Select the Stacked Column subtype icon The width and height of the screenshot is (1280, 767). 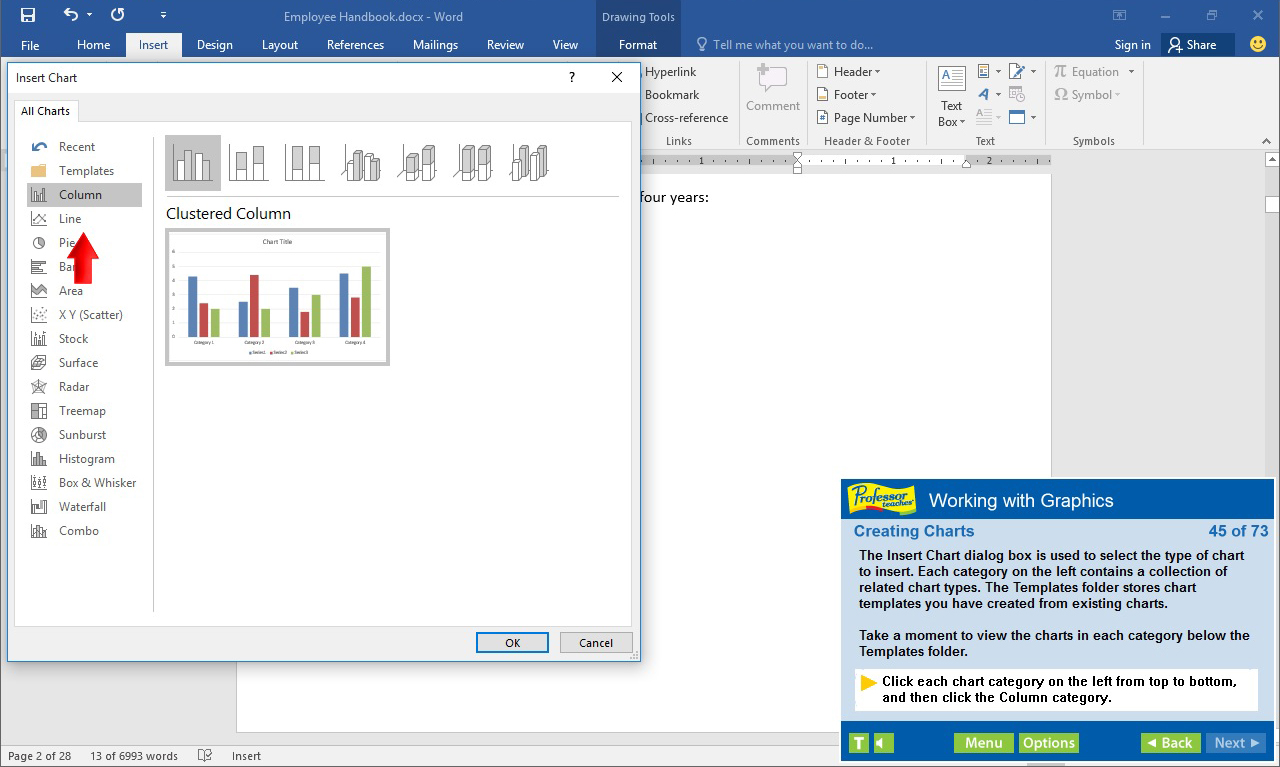click(248, 161)
